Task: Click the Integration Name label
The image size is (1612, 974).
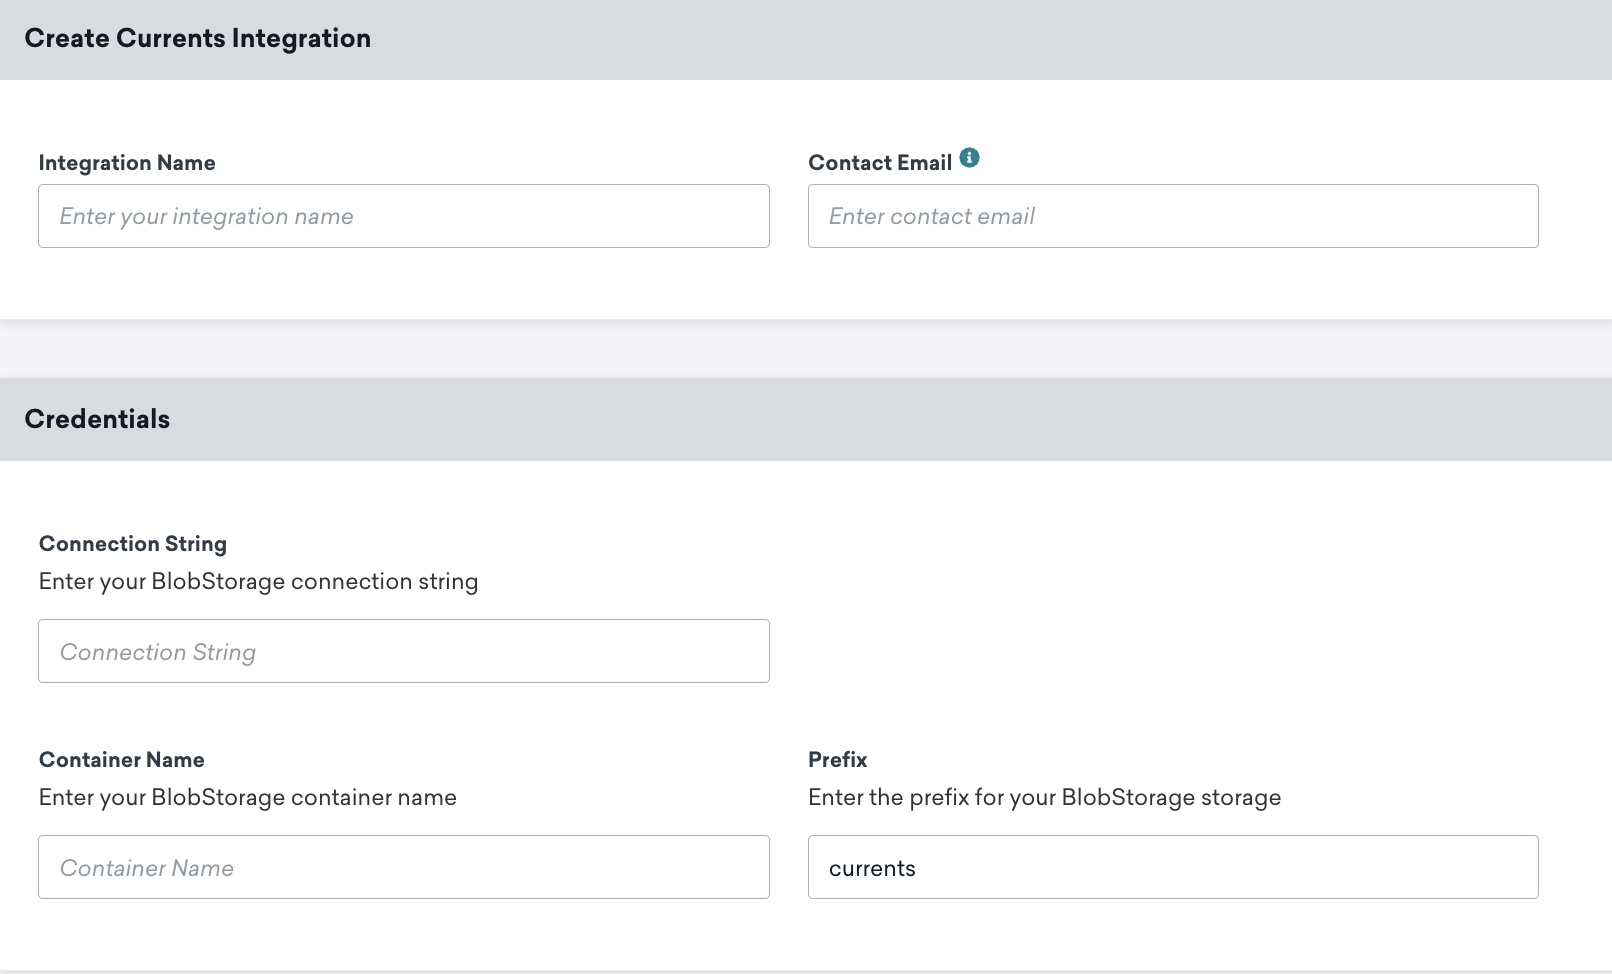Action: [x=126, y=162]
